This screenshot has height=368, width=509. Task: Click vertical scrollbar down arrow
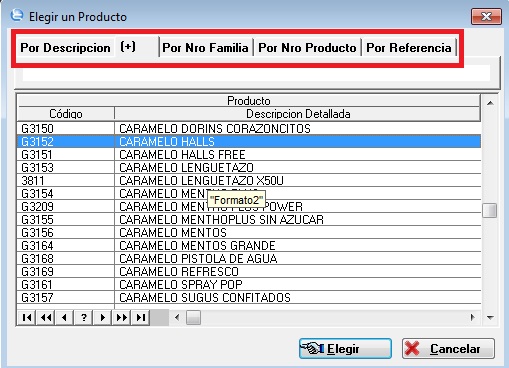click(490, 317)
